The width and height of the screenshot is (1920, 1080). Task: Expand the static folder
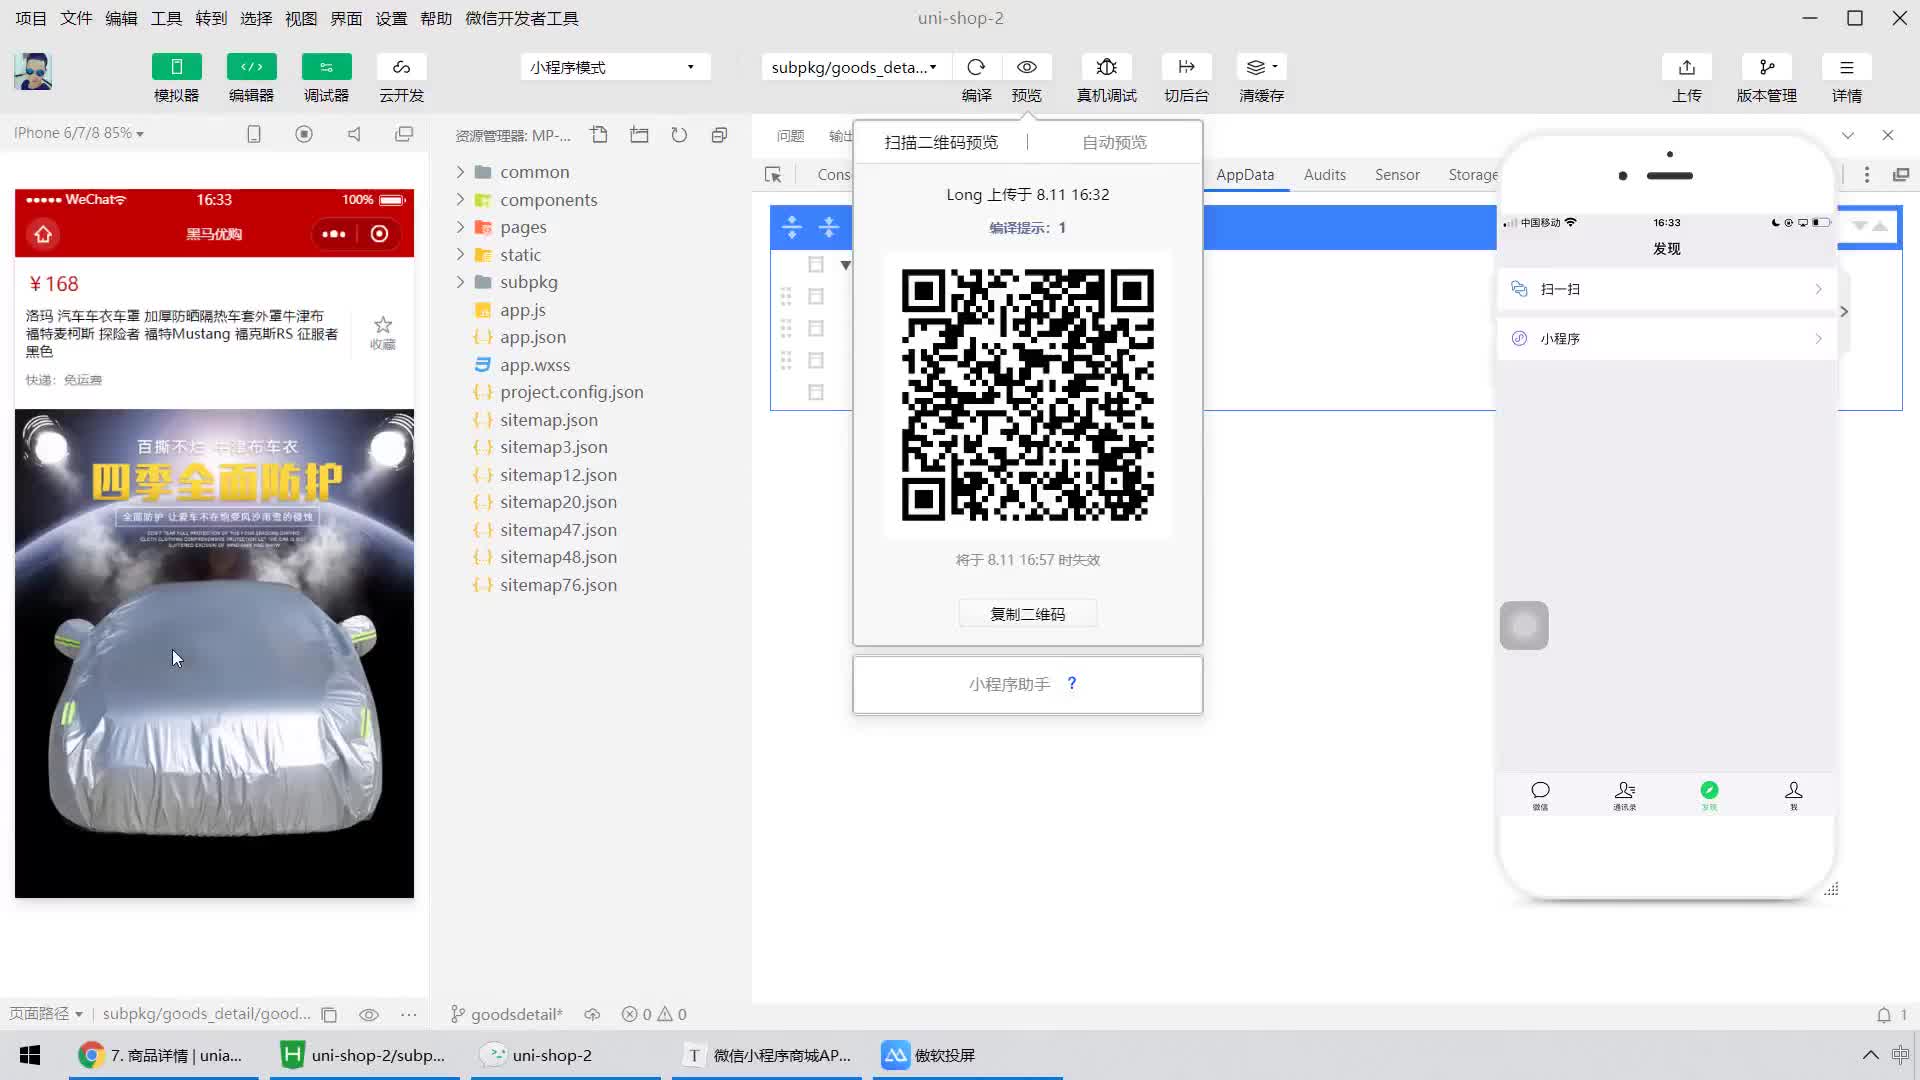[x=520, y=255]
